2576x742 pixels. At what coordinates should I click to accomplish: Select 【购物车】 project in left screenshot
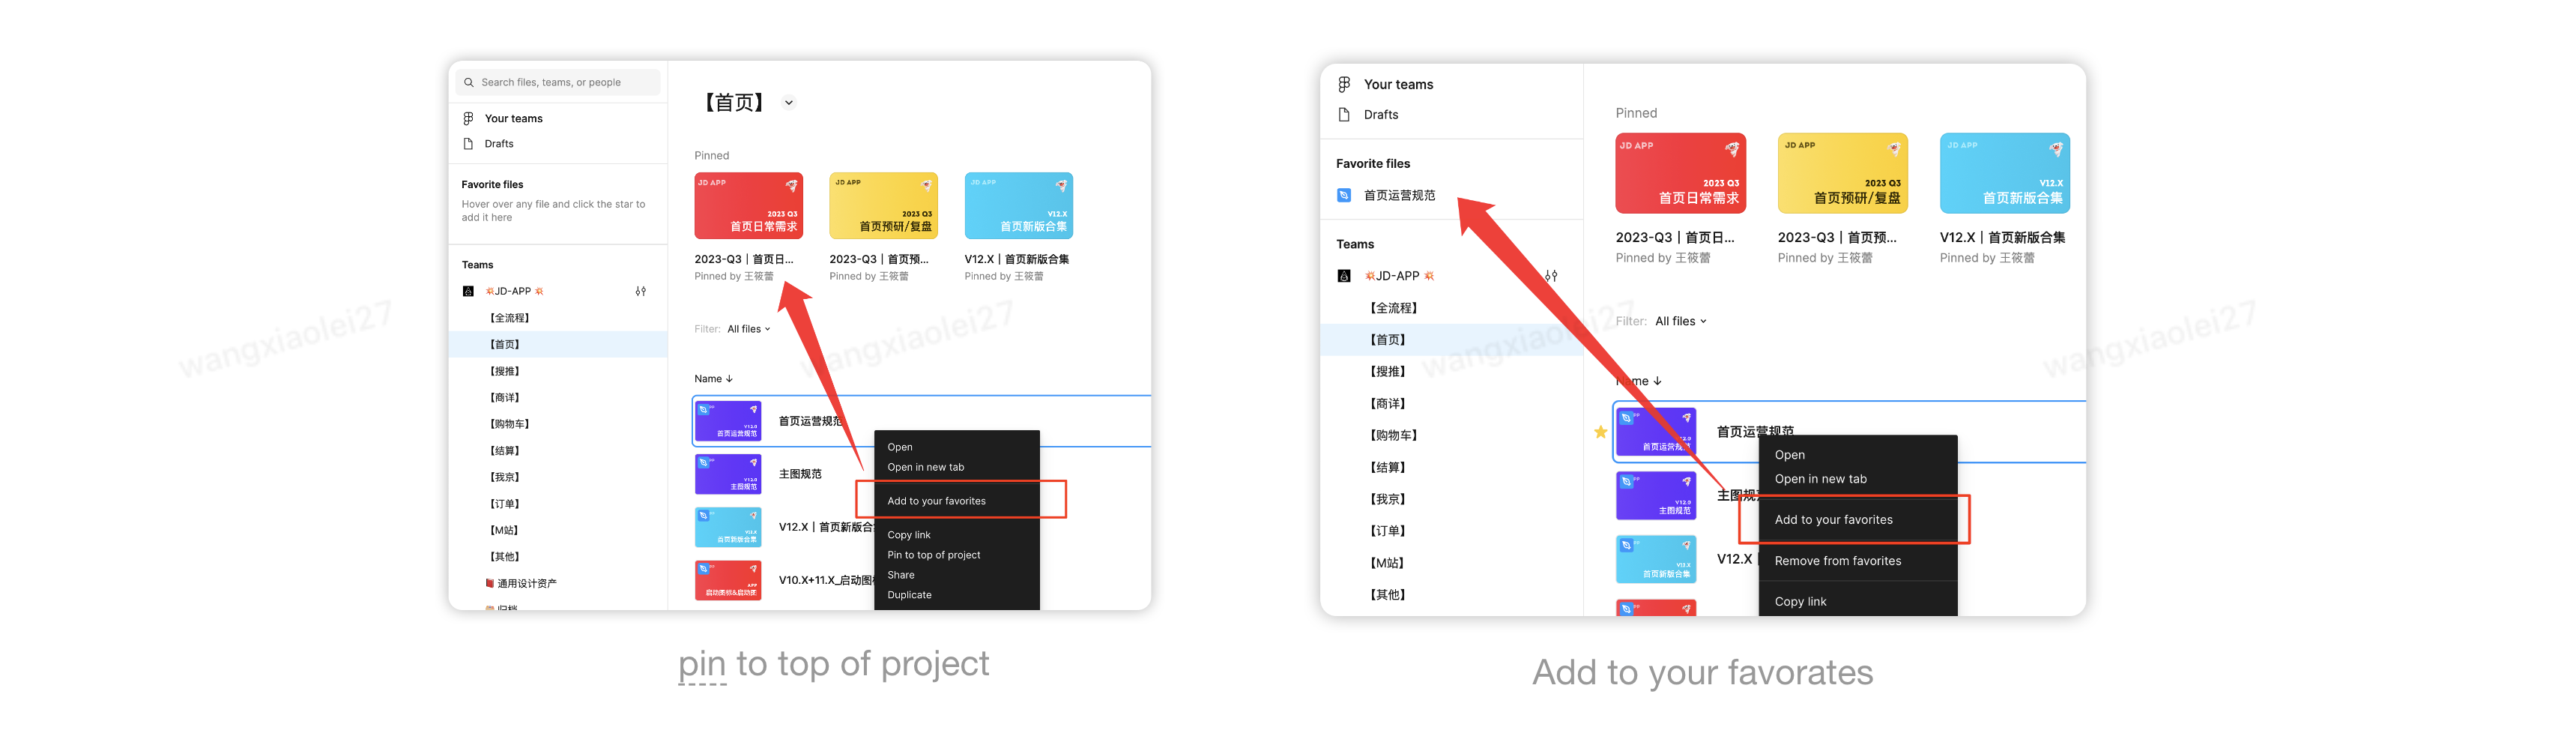pos(509,424)
